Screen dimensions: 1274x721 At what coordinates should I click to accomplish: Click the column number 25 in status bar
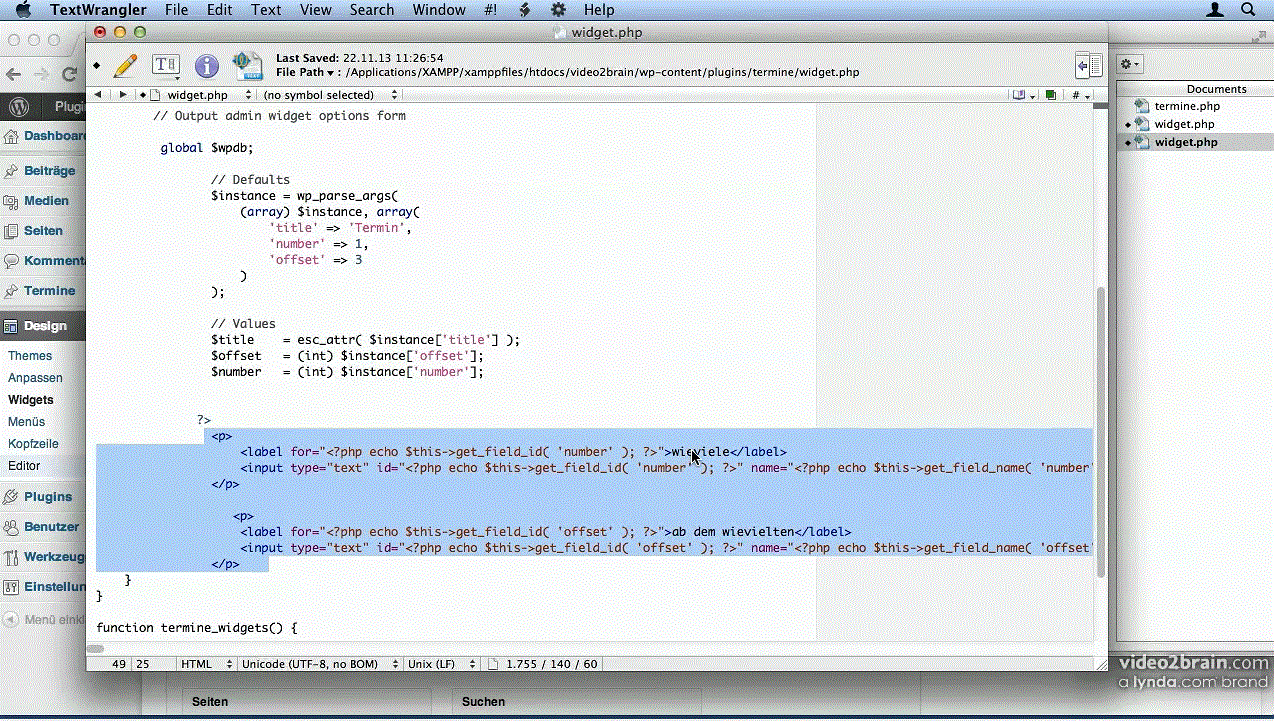point(143,664)
